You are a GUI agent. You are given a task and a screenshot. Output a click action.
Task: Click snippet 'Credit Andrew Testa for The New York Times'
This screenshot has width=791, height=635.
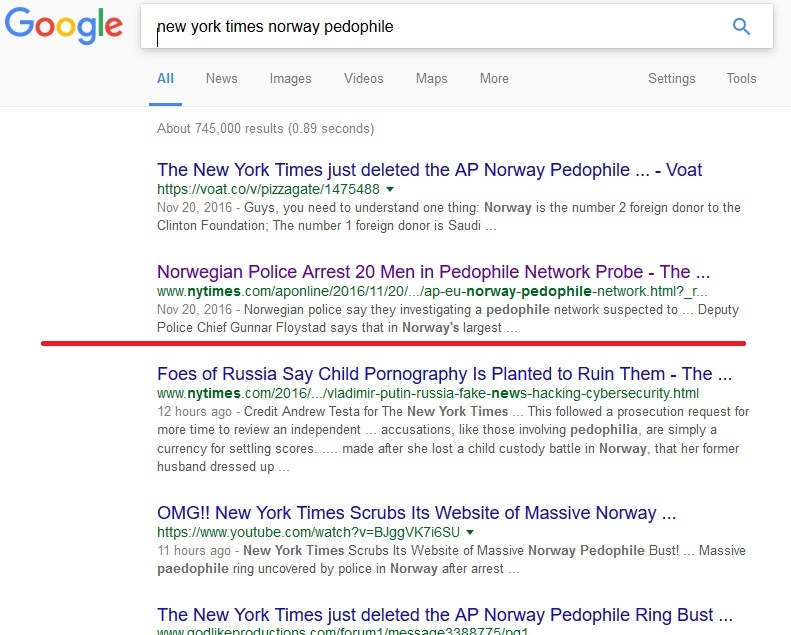(x=453, y=439)
